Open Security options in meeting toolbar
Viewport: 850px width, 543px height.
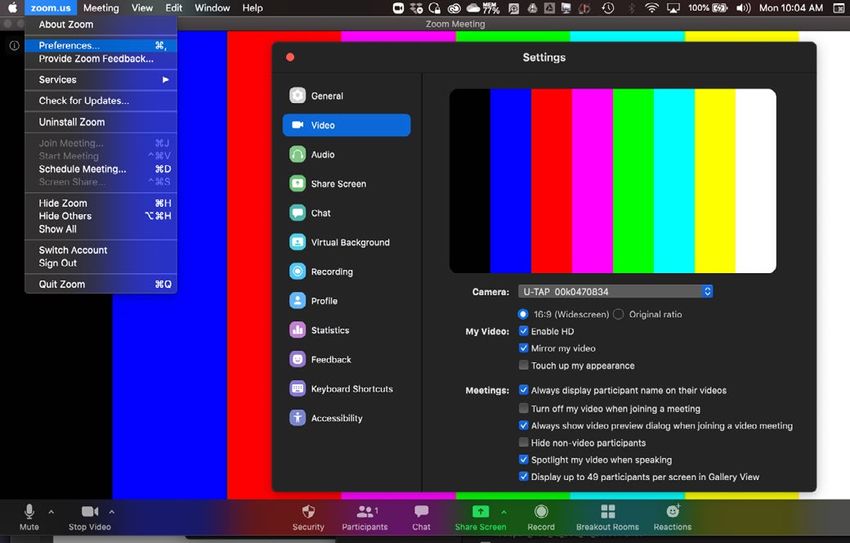tap(308, 517)
